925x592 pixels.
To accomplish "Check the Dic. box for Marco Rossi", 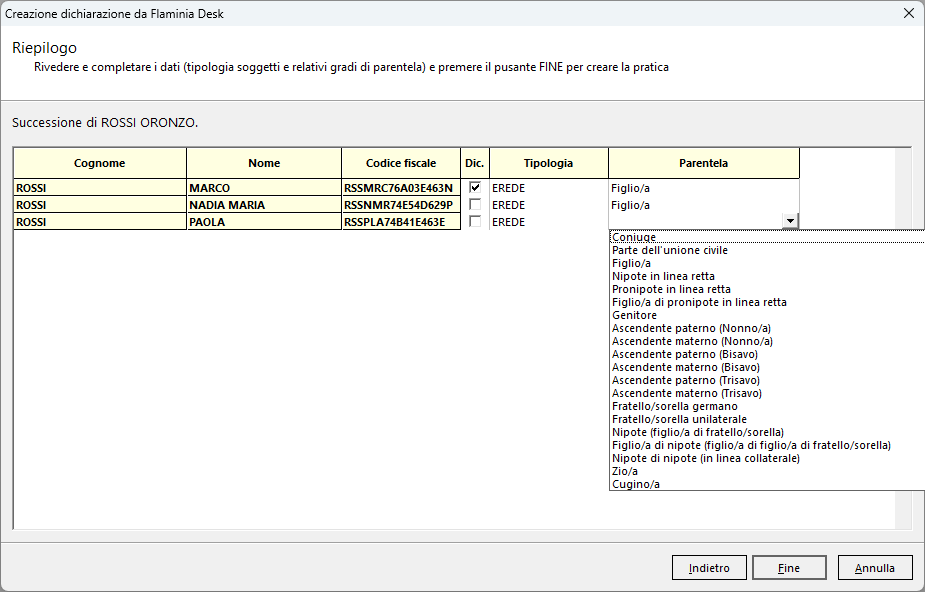I will pos(475,188).
